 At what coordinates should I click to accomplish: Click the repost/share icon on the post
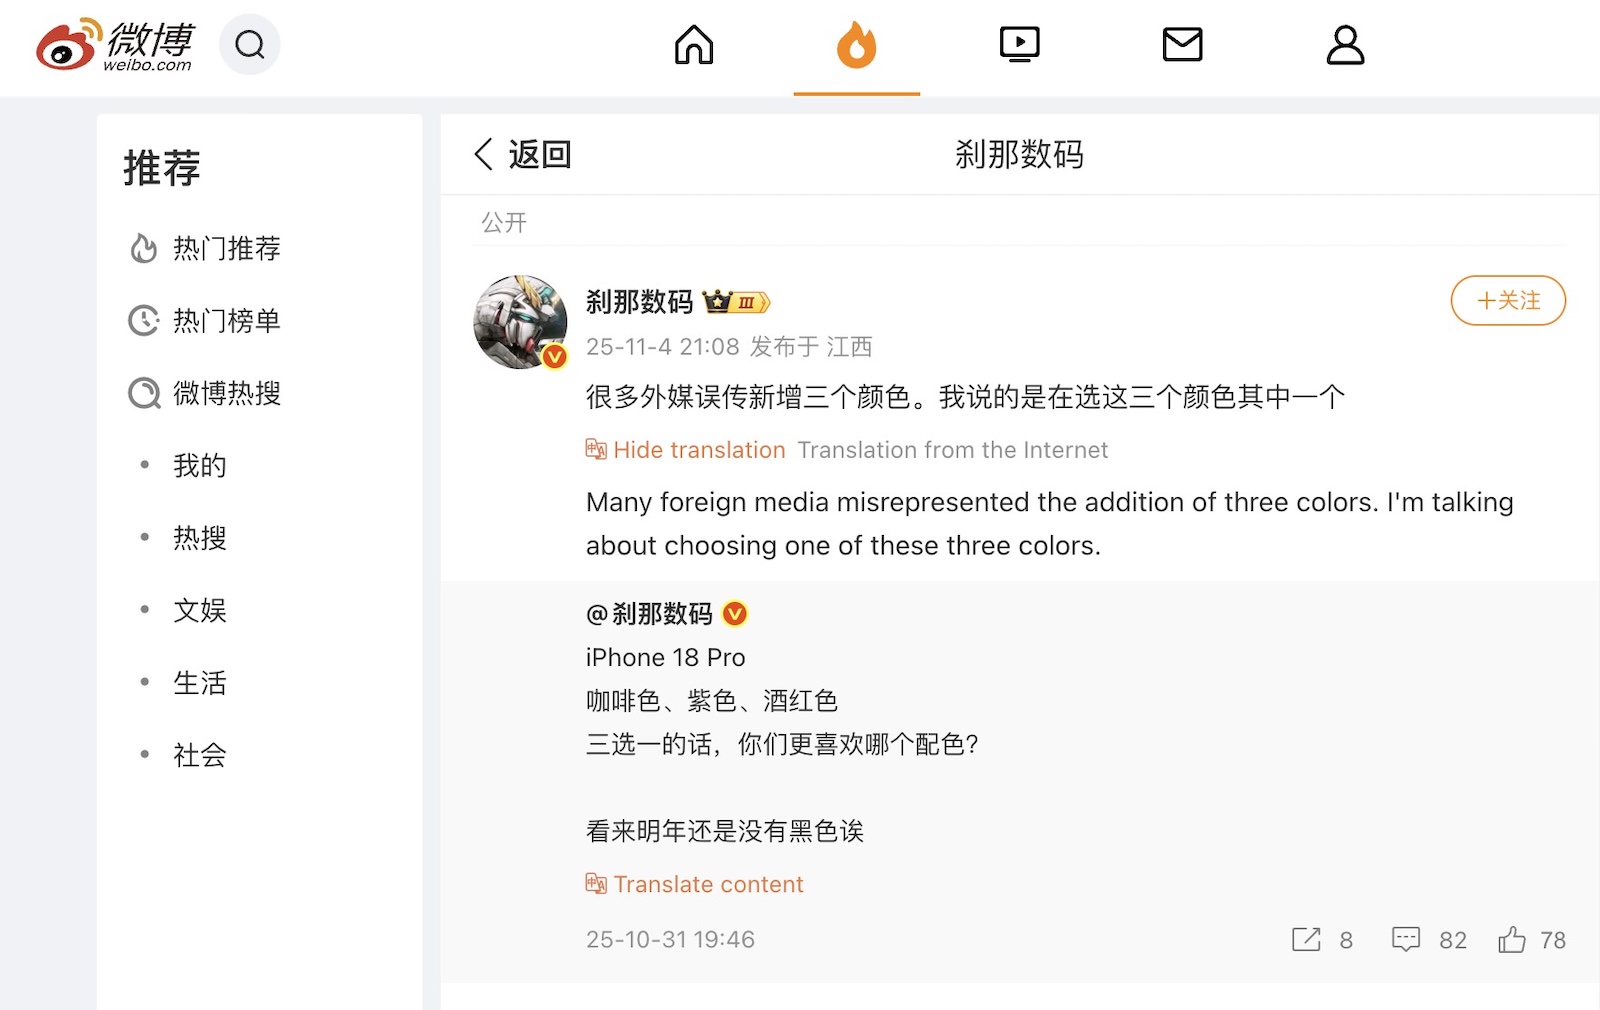tap(1306, 940)
